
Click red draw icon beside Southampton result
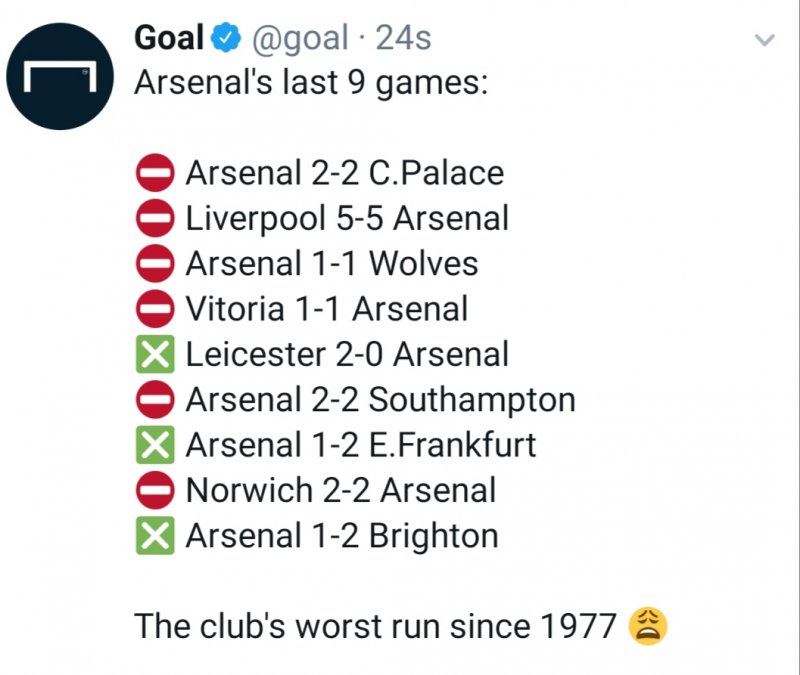coord(155,400)
